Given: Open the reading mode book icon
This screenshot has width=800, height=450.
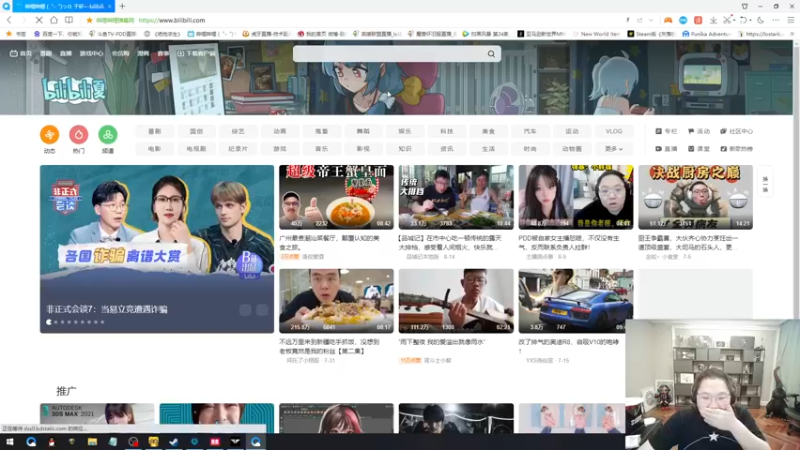Looking at the screenshot, I should [68, 20].
